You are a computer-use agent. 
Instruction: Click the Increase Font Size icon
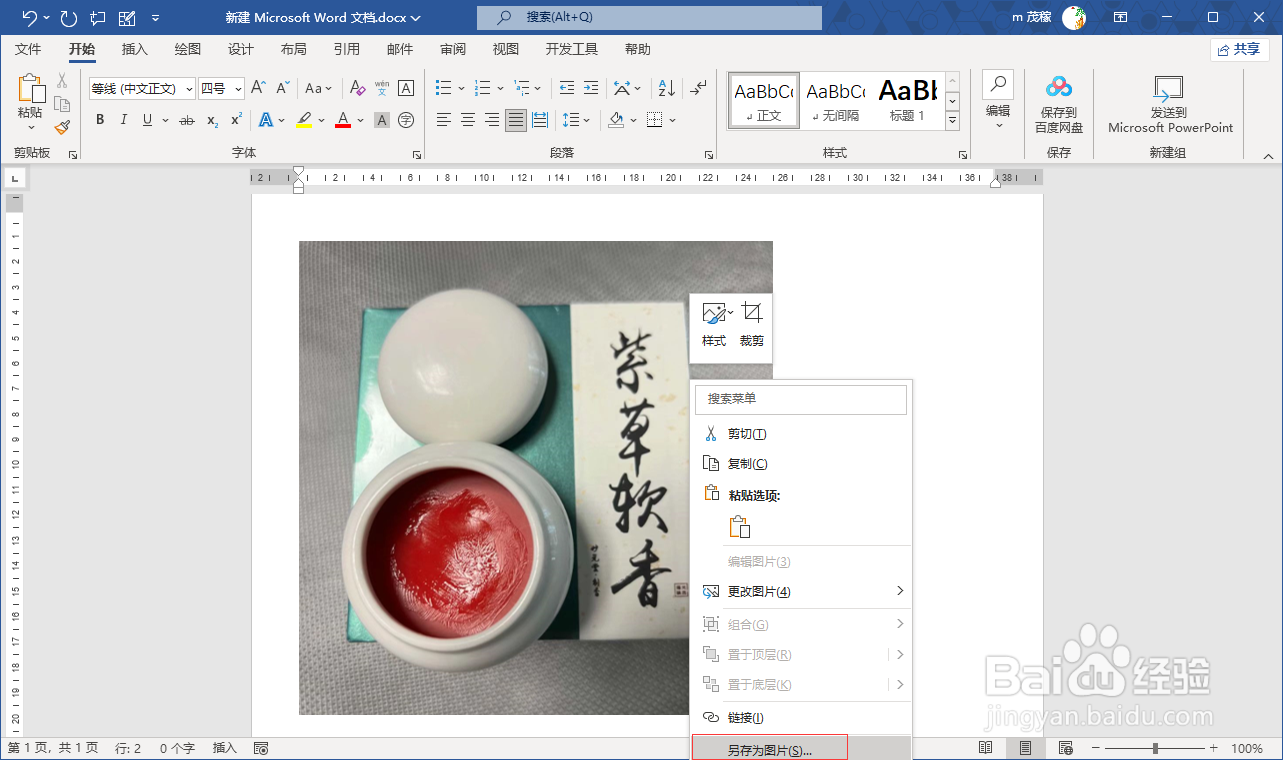click(258, 88)
